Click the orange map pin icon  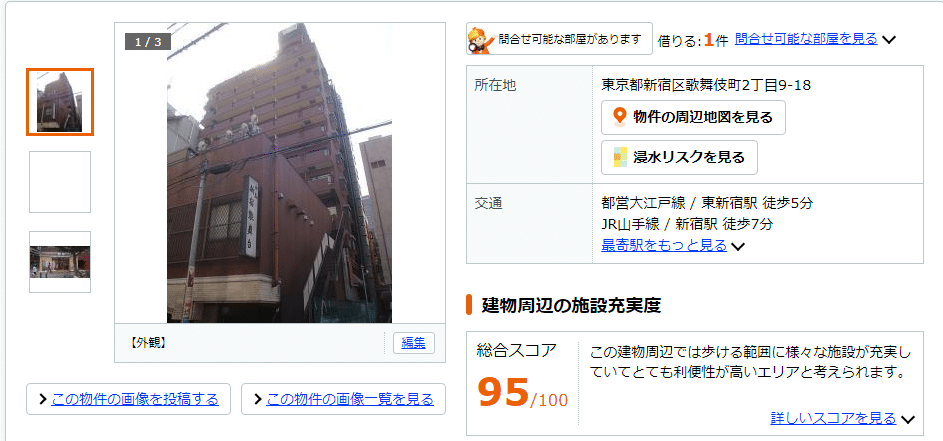[x=619, y=116]
